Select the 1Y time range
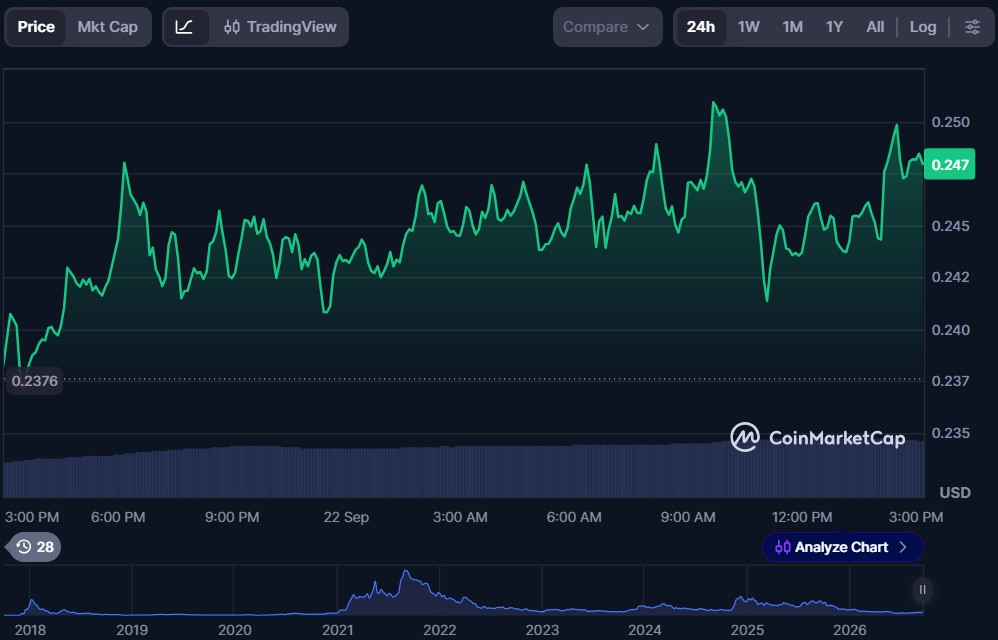 (x=834, y=27)
